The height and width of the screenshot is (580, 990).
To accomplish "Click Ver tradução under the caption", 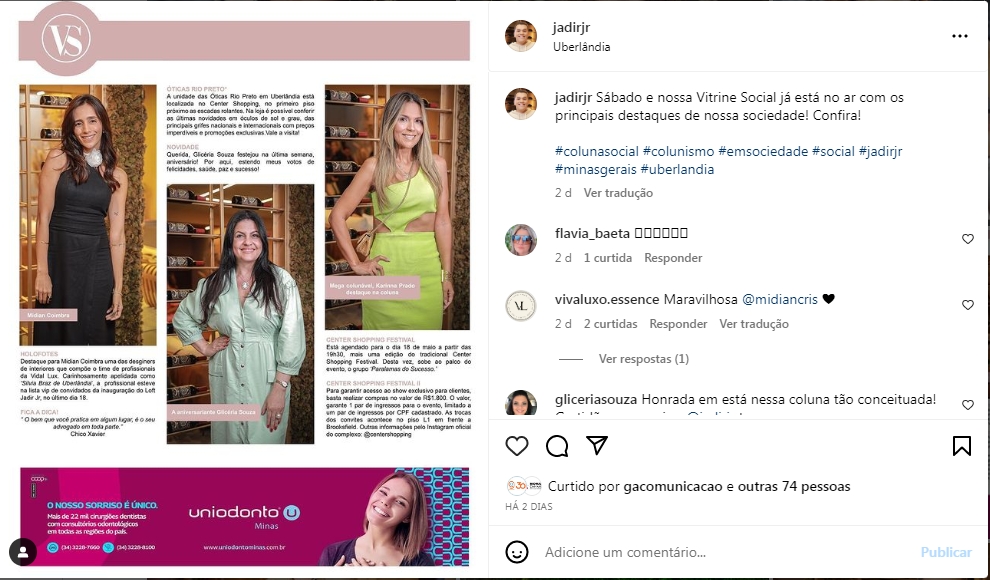I will 618,192.
